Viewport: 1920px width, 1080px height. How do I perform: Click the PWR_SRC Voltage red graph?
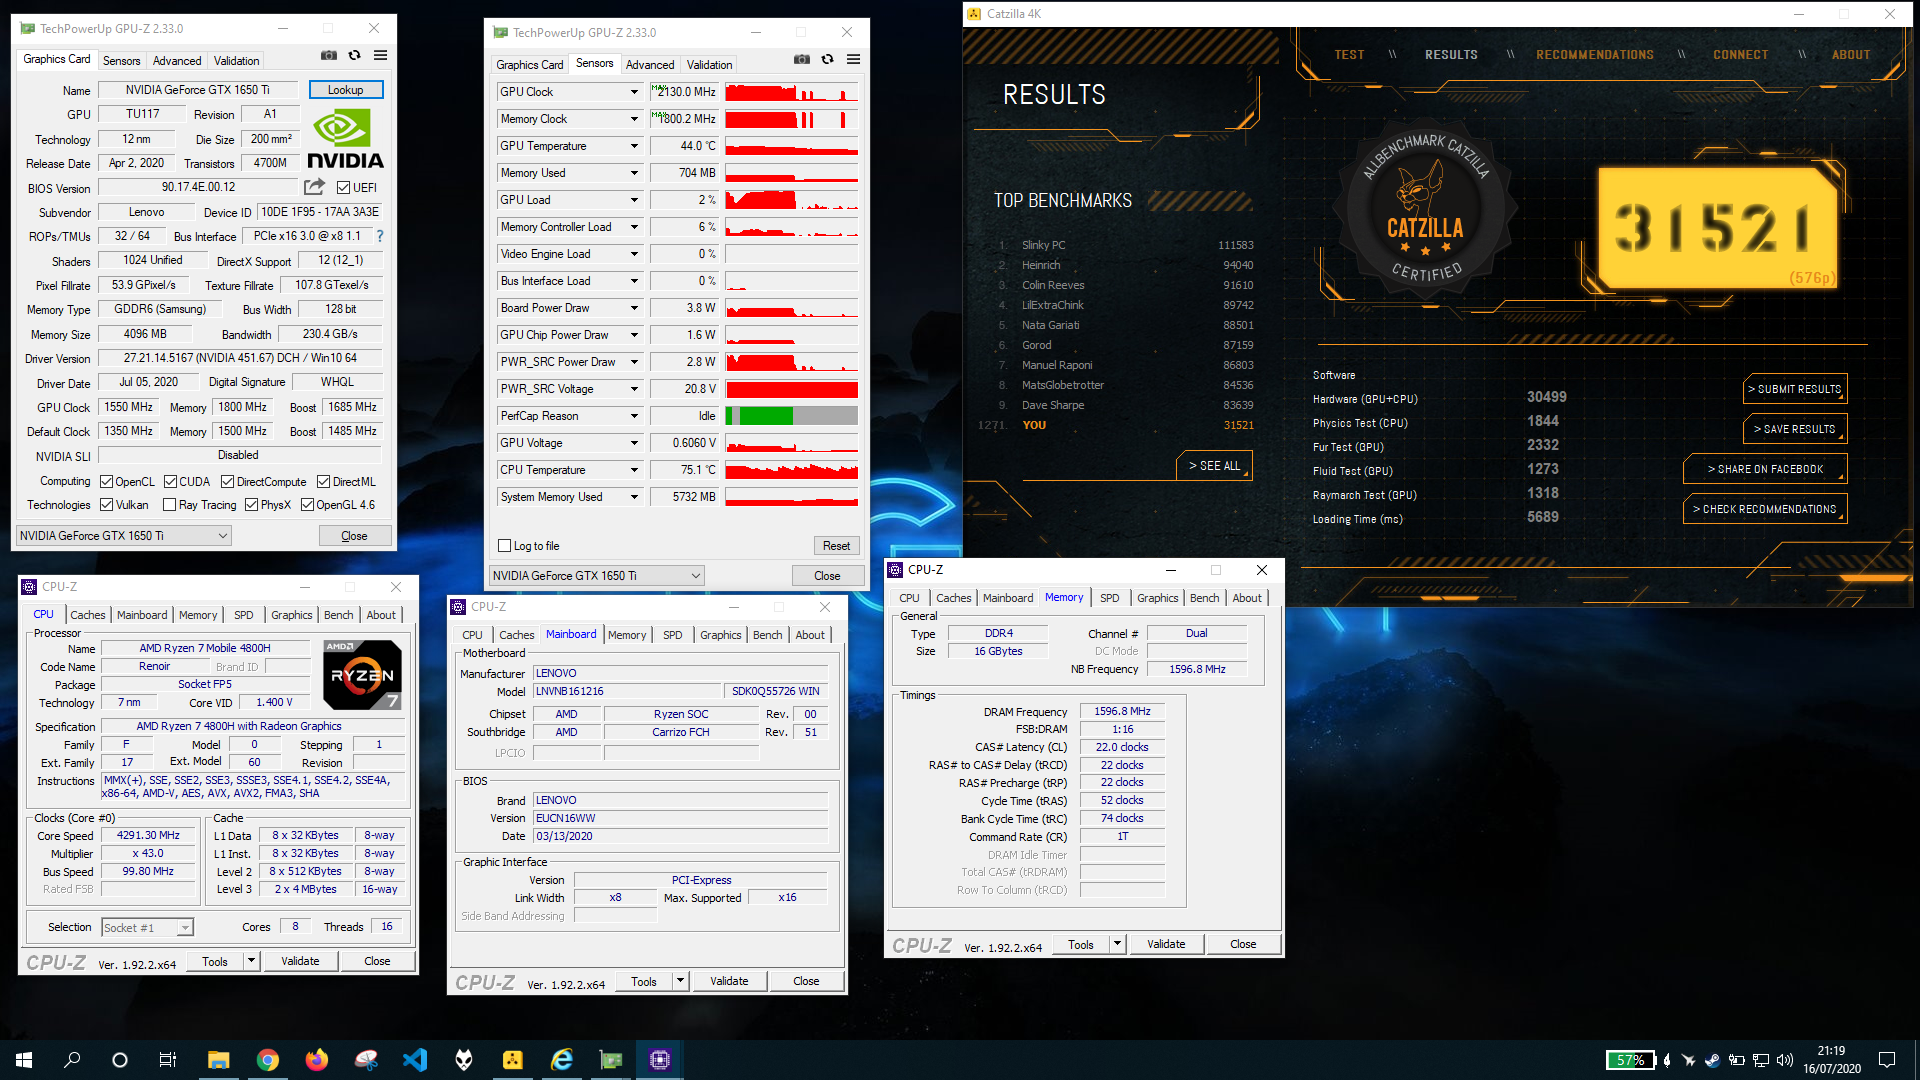click(x=792, y=389)
